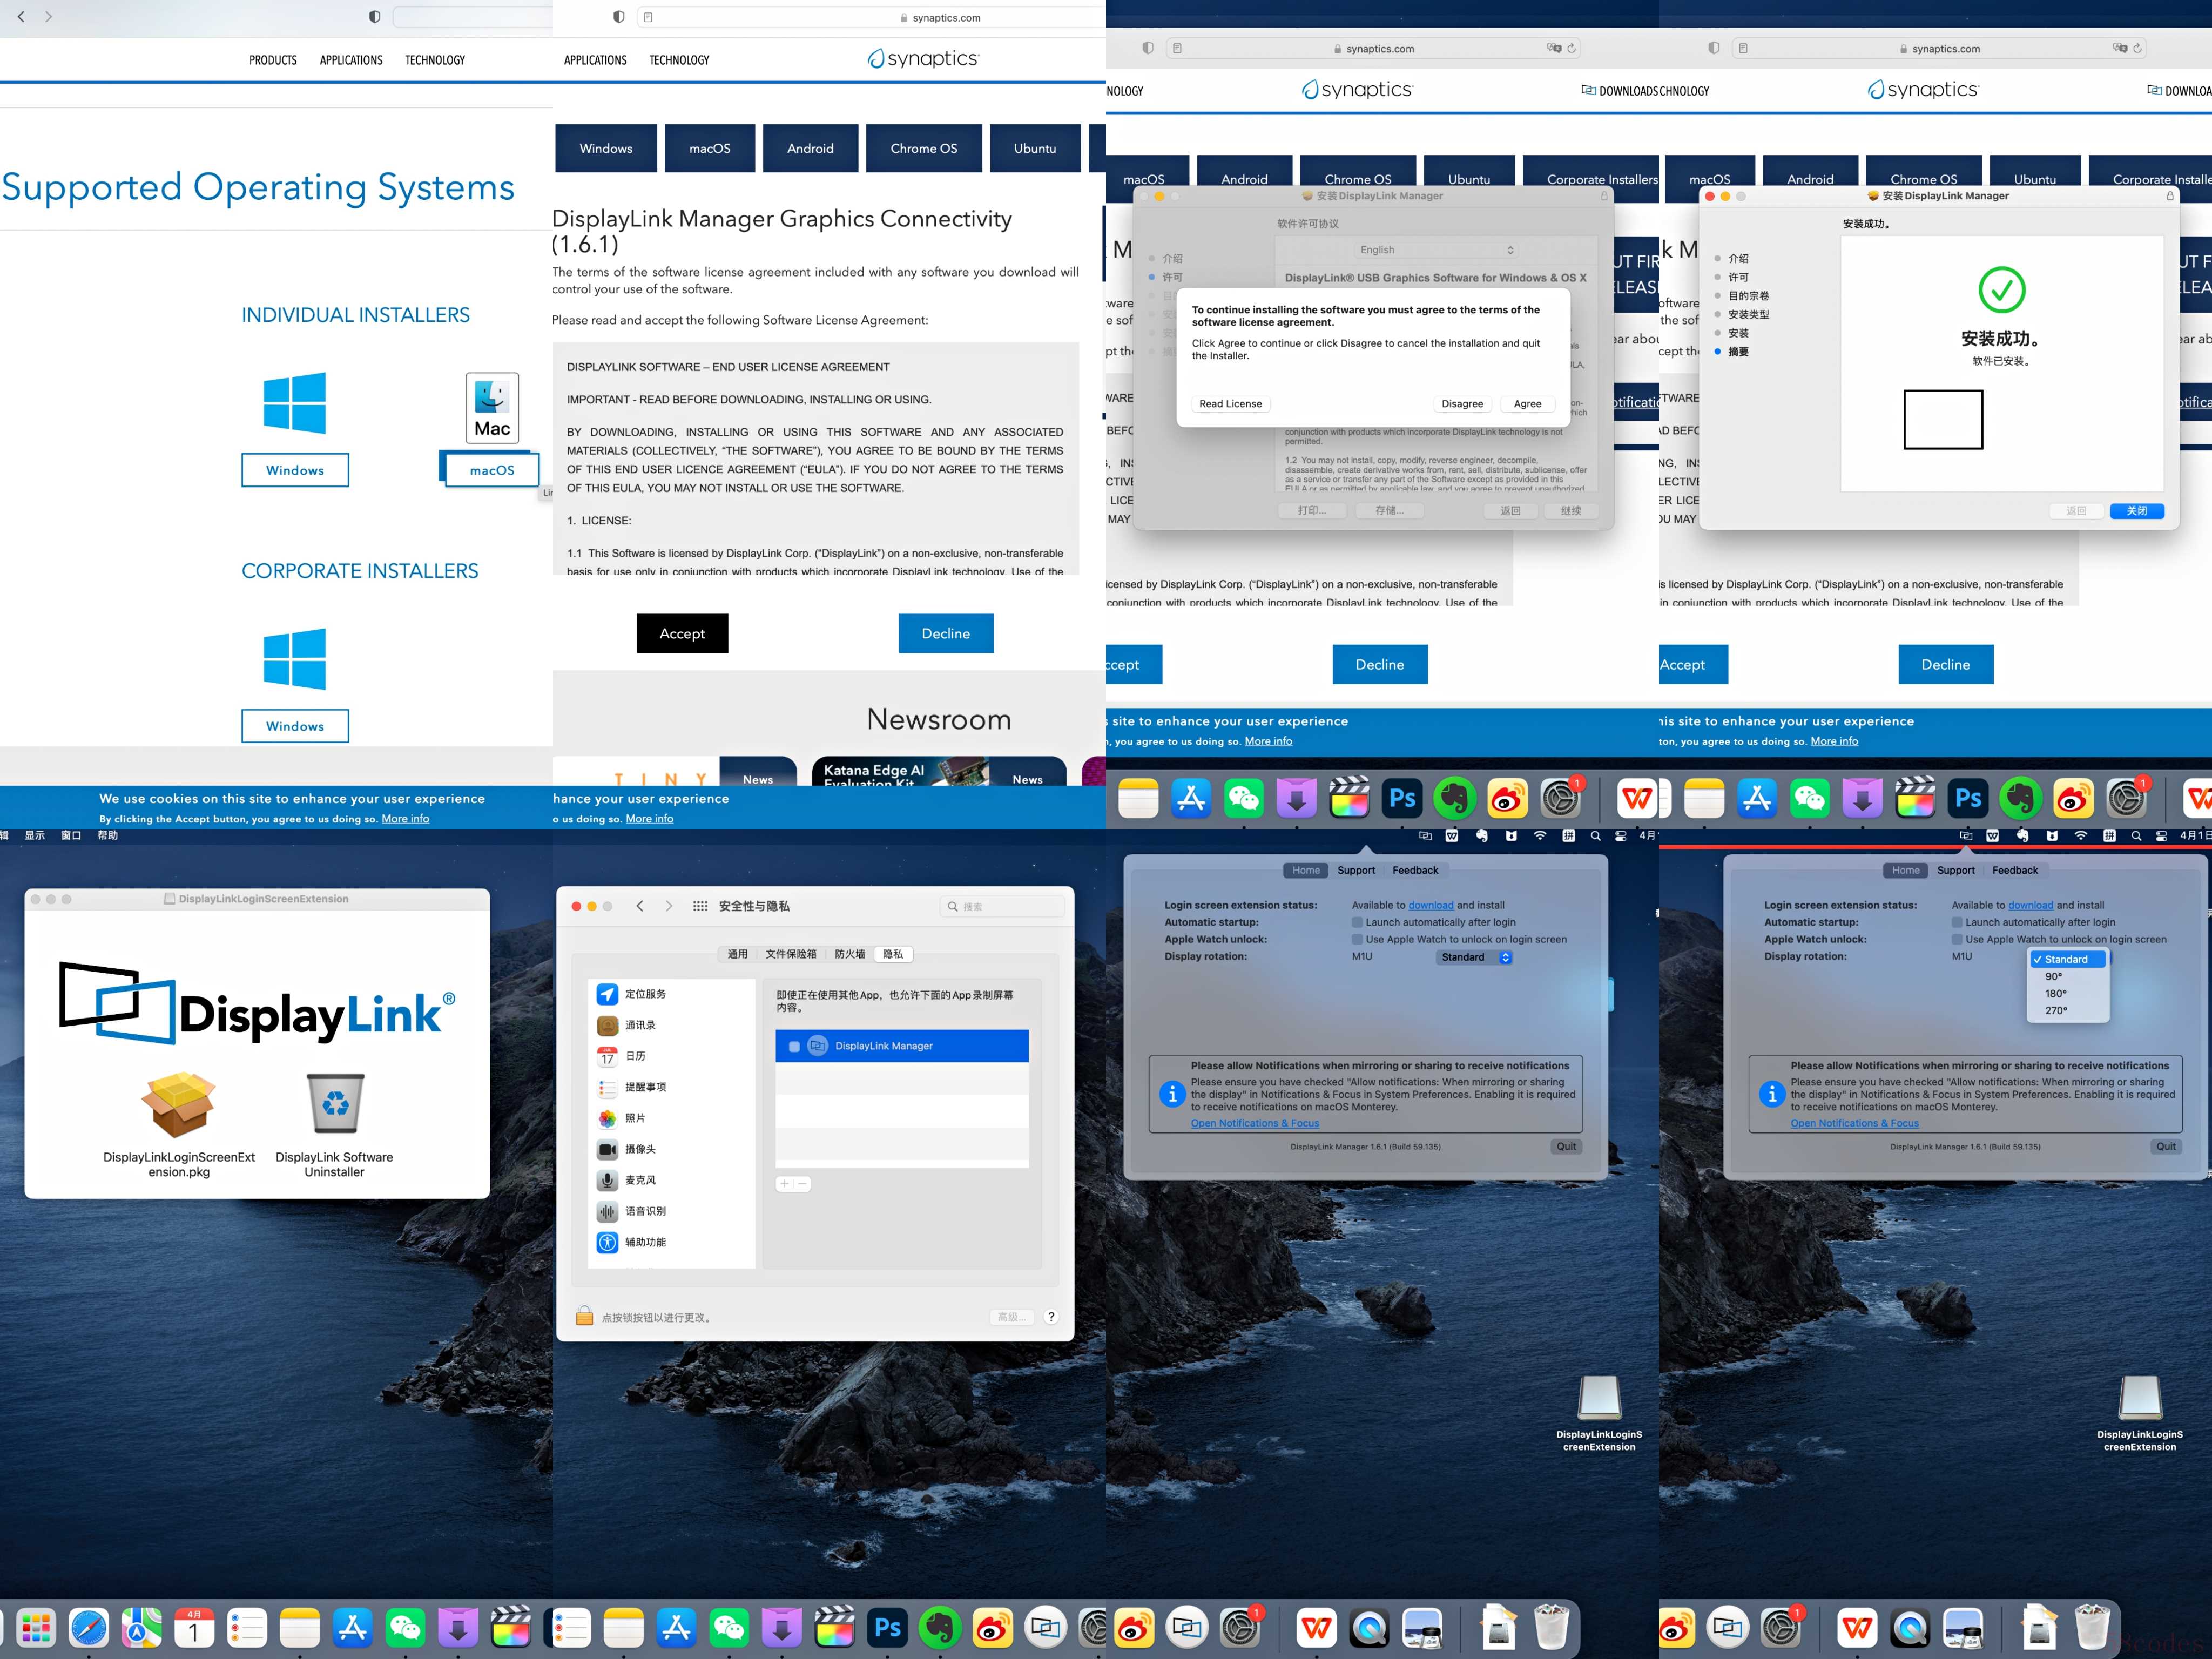Open the English language dropdown in installer
Image resolution: width=2212 pixels, height=1659 pixels.
(1436, 250)
